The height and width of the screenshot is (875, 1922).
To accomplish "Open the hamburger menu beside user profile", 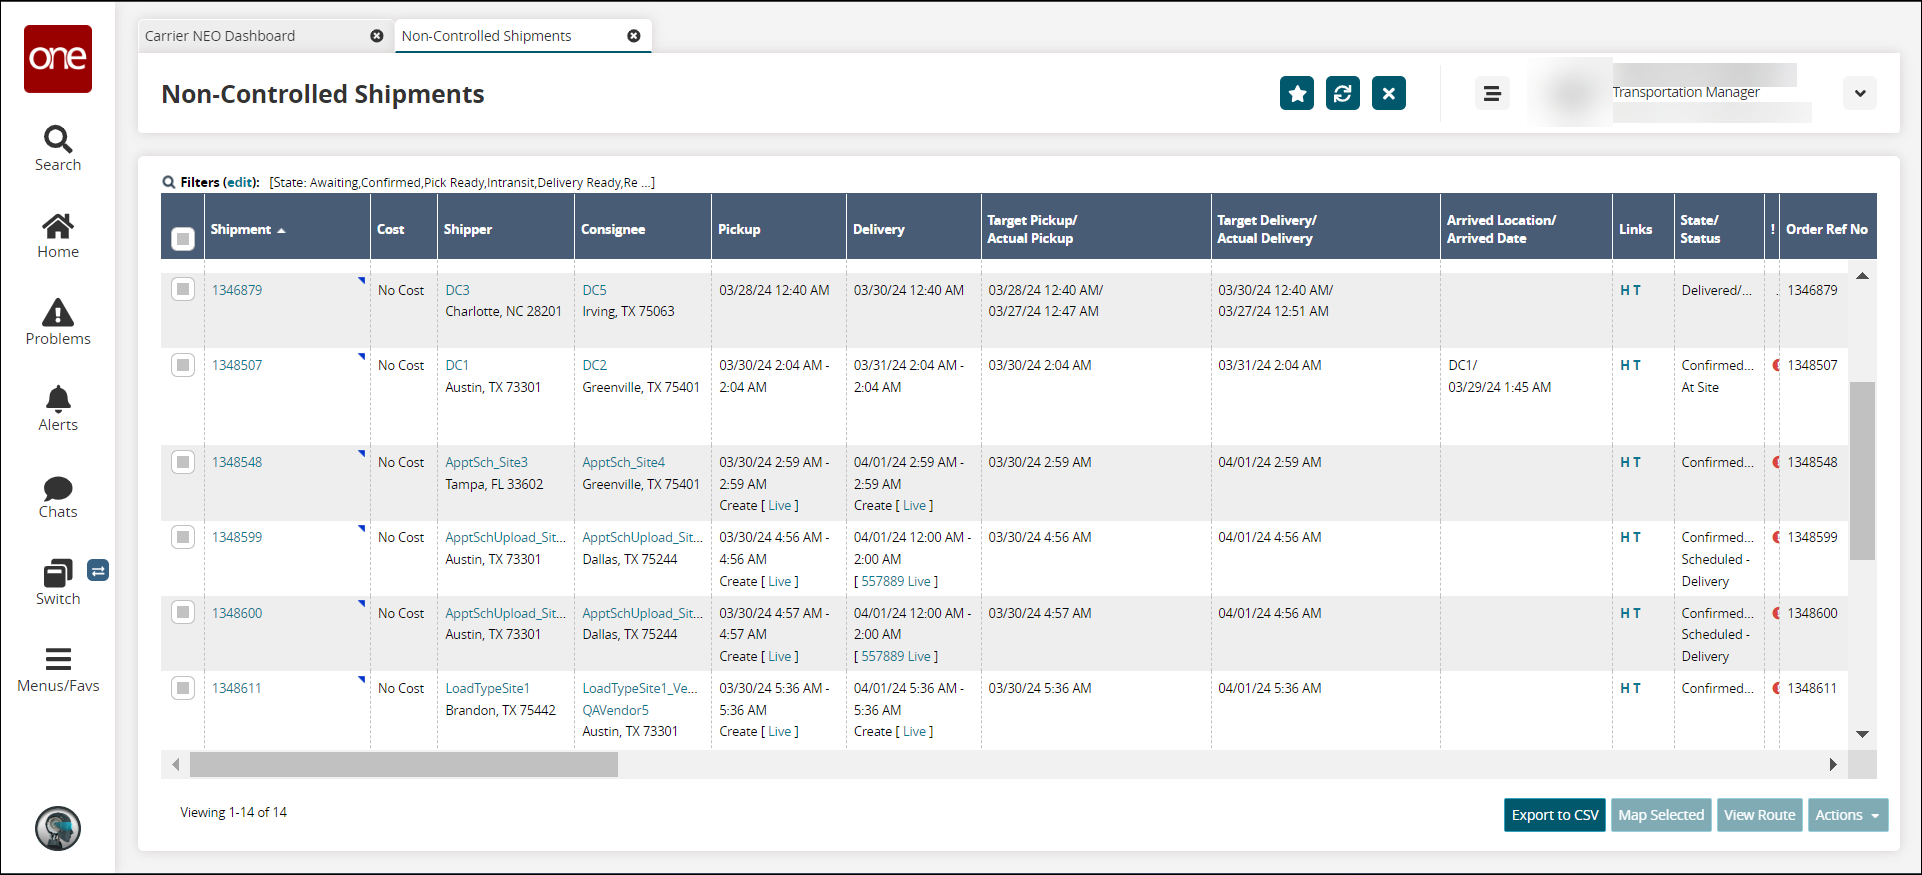I will pyautogui.click(x=1492, y=93).
